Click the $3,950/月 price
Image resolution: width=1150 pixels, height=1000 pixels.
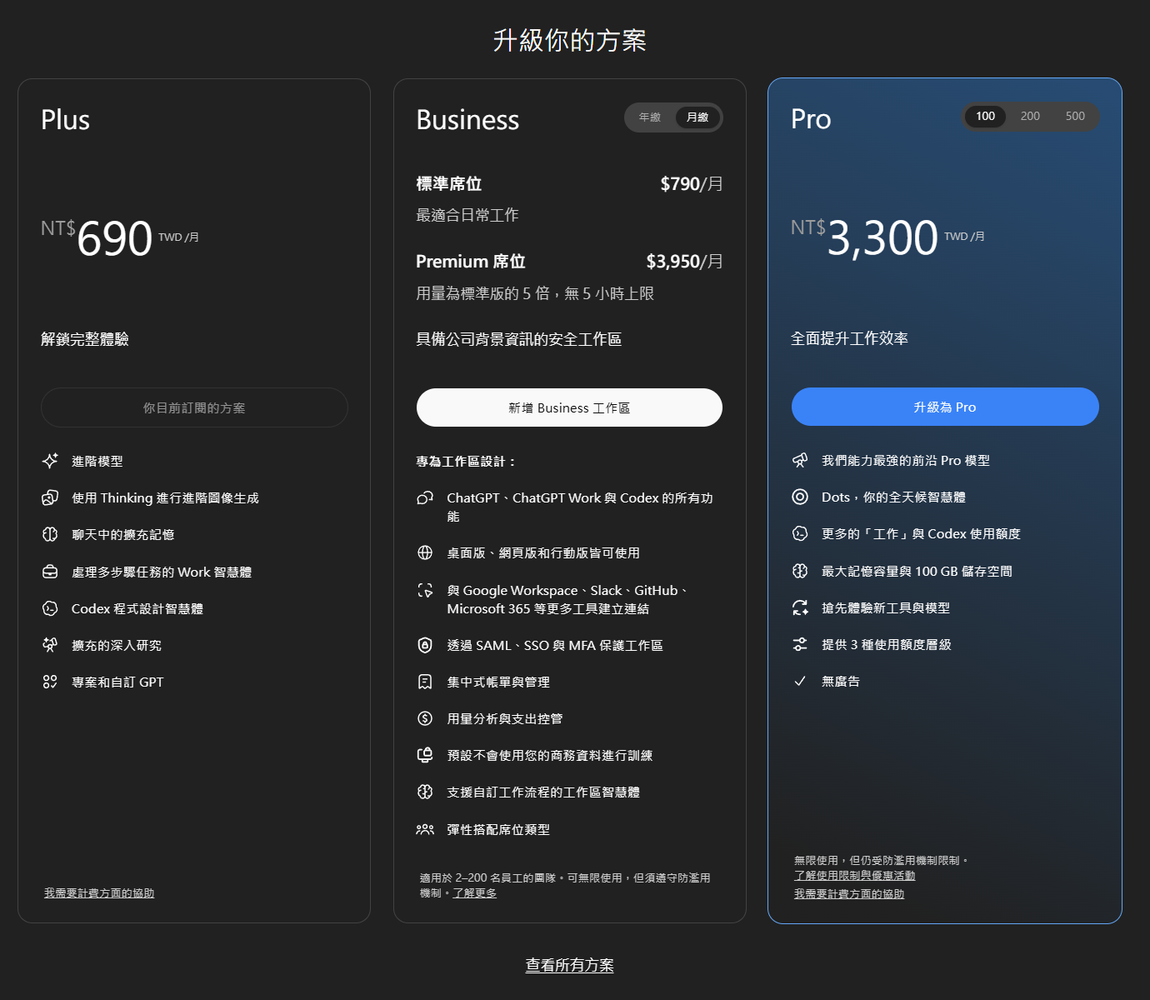tap(684, 261)
